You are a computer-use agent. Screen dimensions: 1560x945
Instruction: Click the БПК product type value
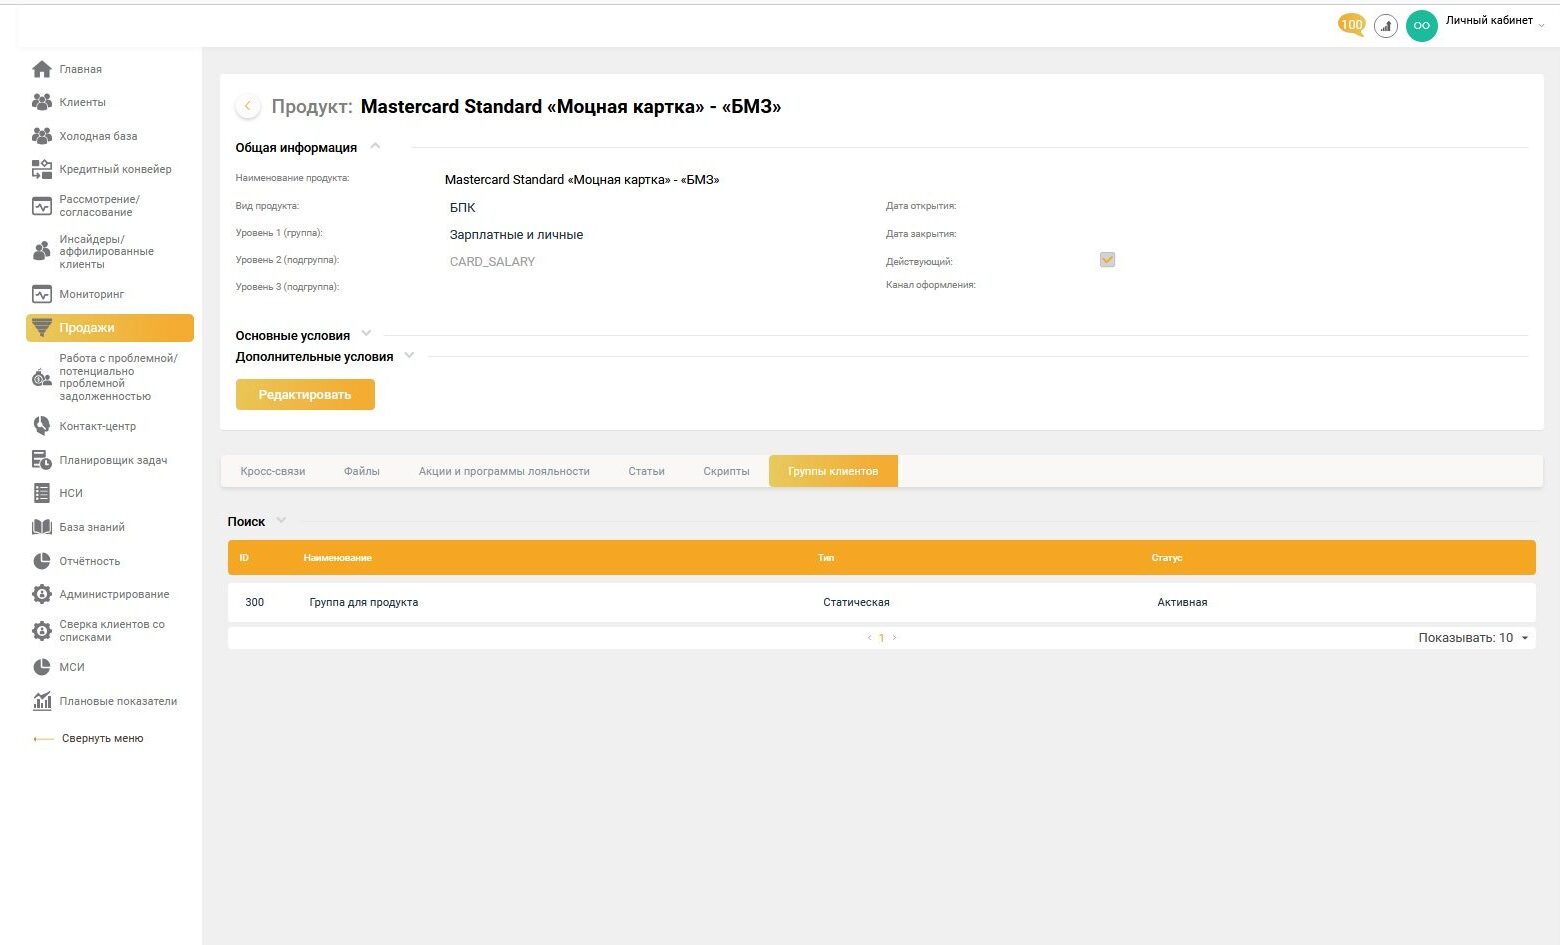[462, 208]
